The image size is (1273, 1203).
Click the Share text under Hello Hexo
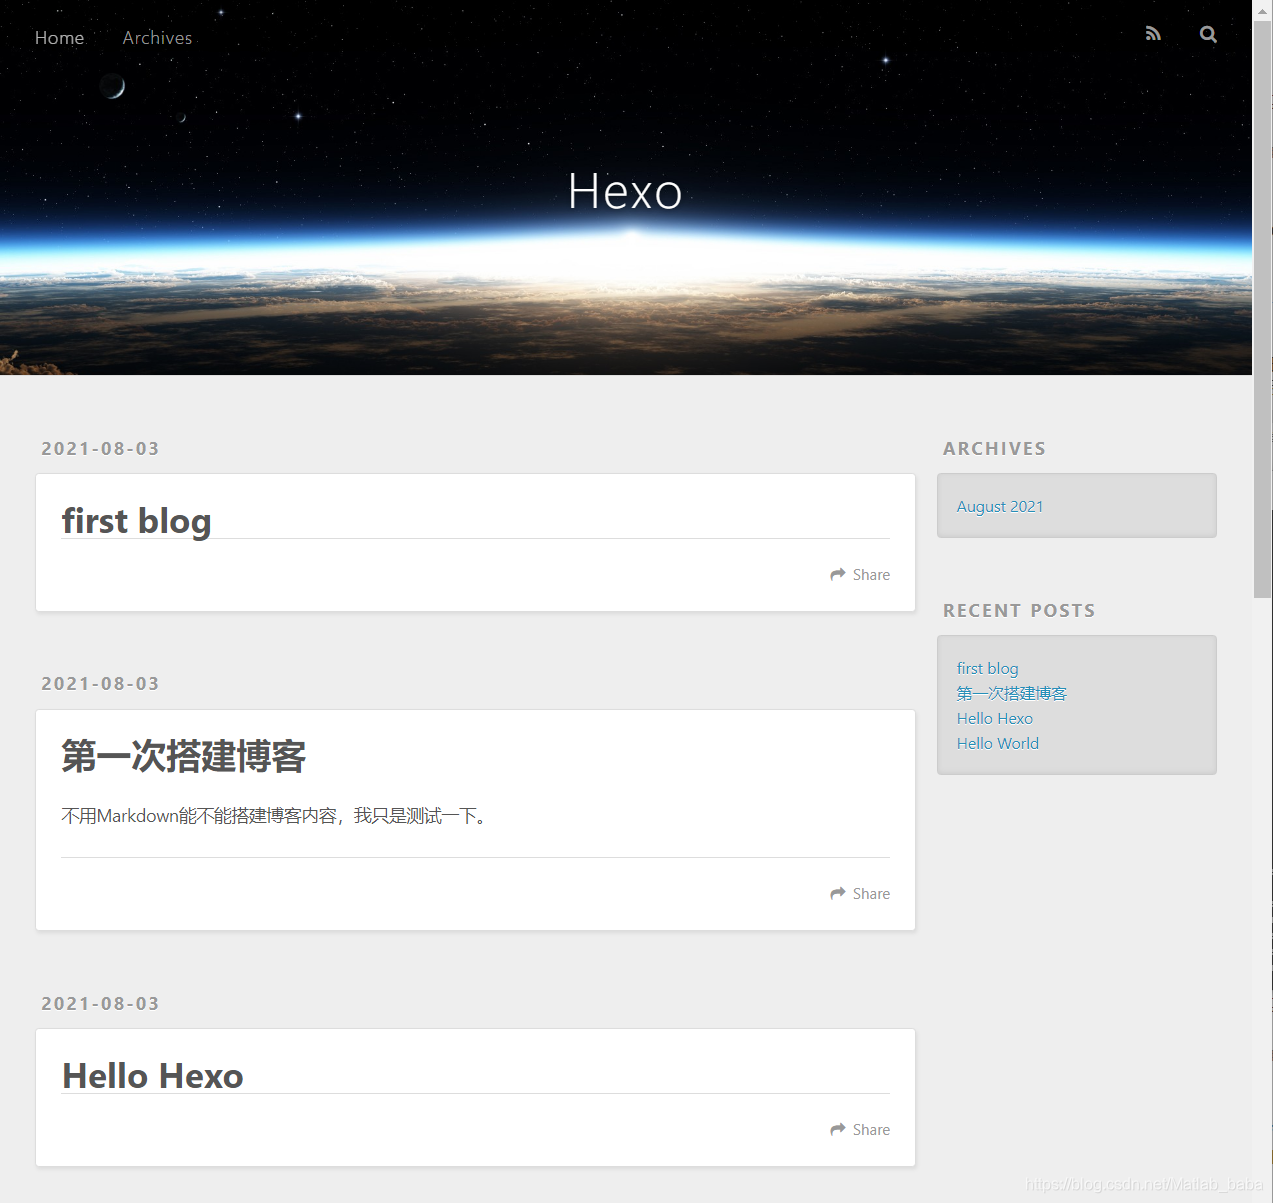click(871, 1129)
